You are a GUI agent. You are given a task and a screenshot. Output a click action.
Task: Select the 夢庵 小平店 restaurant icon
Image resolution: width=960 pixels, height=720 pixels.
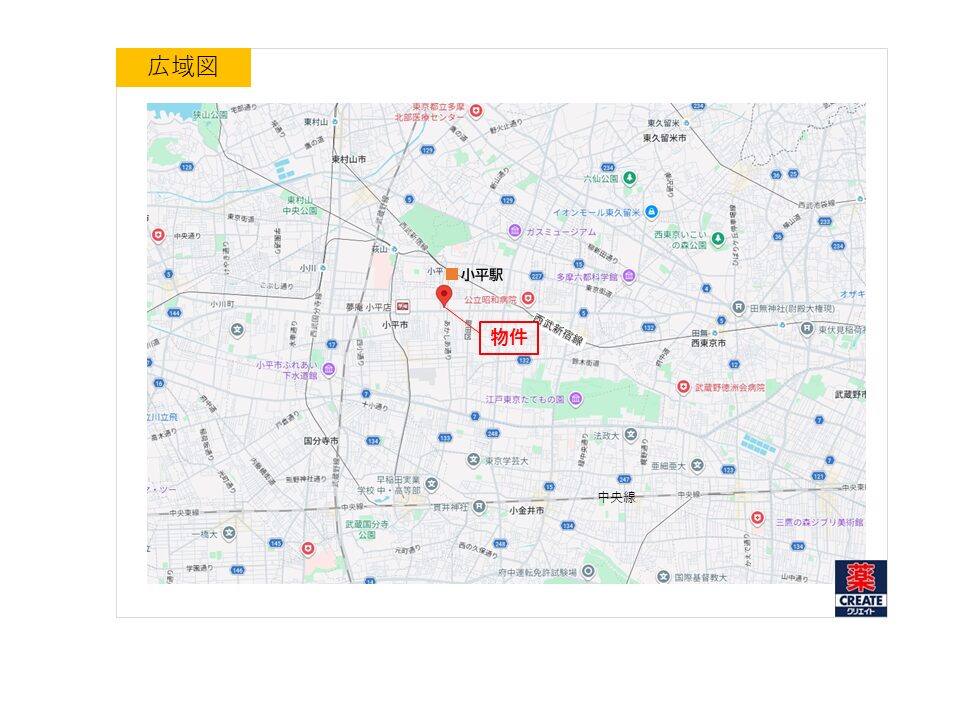(x=402, y=307)
